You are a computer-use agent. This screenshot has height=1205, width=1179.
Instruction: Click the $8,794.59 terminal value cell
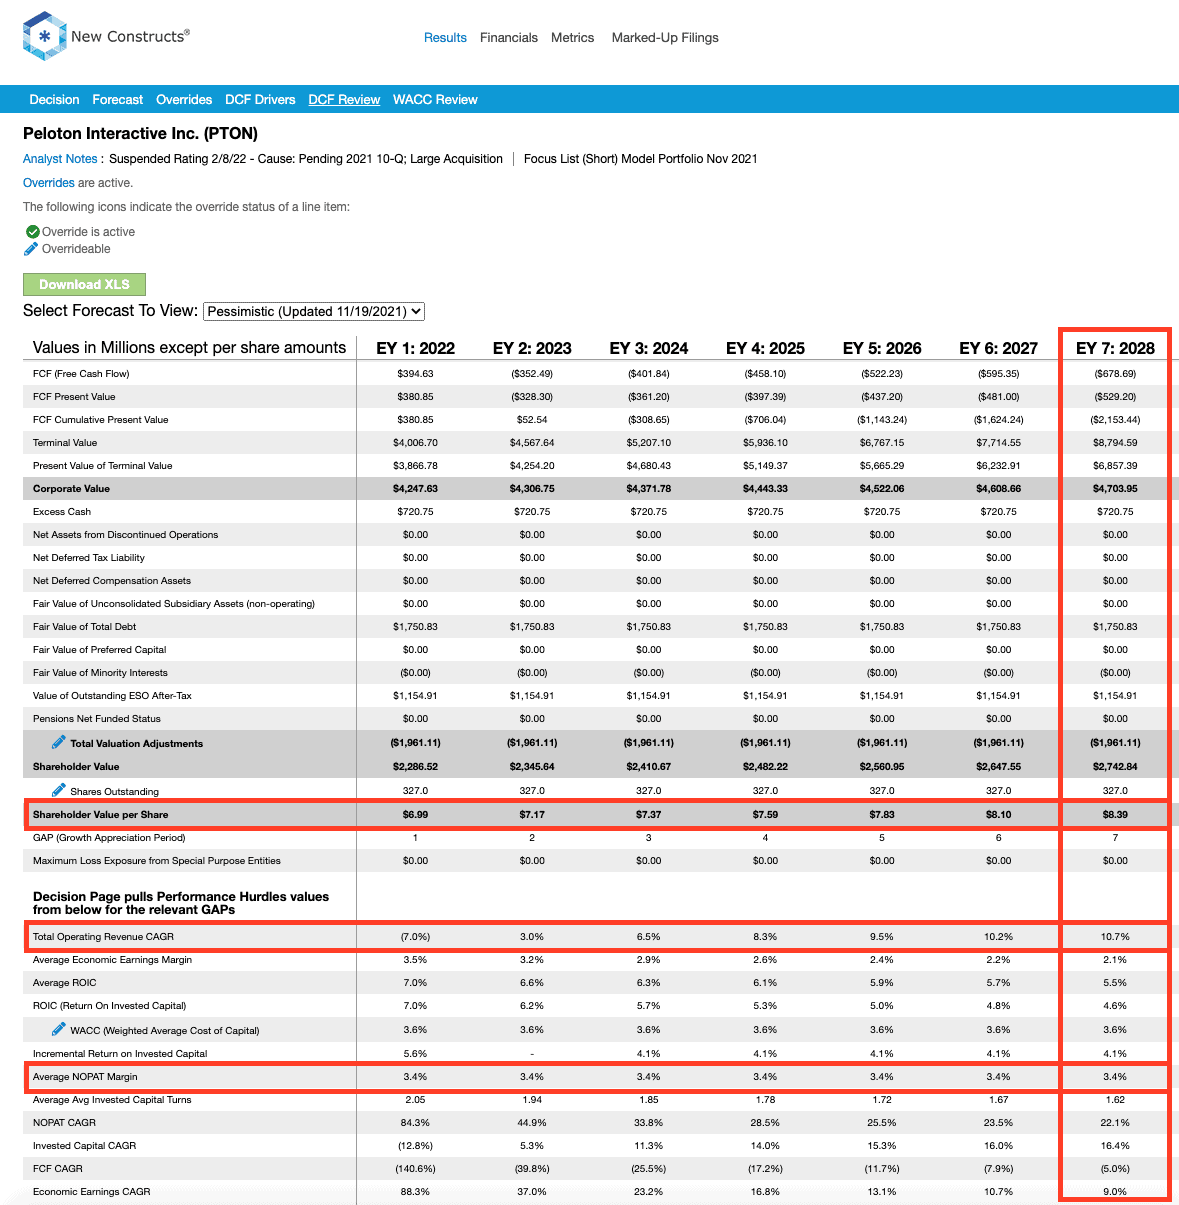(1115, 443)
